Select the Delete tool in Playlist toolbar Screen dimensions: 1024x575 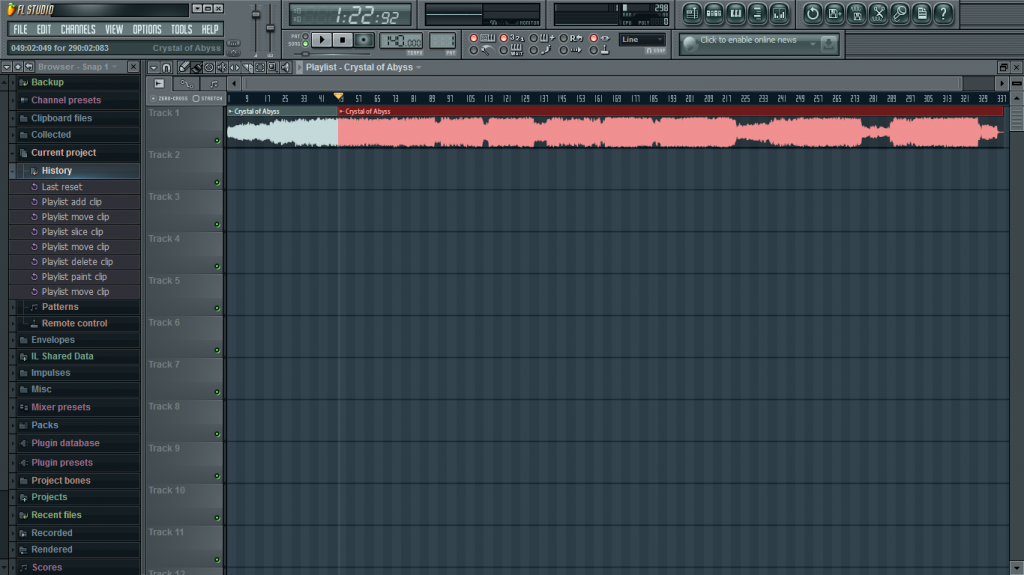pyautogui.click(x=209, y=67)
